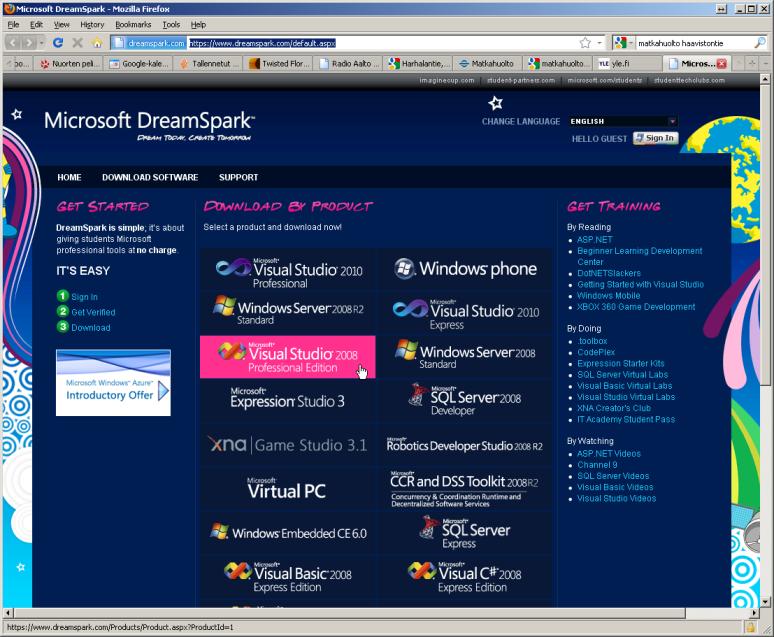Screen dimensions: 774x637
Task: Open the Channel 9 link
Action: tap(597, 465)
